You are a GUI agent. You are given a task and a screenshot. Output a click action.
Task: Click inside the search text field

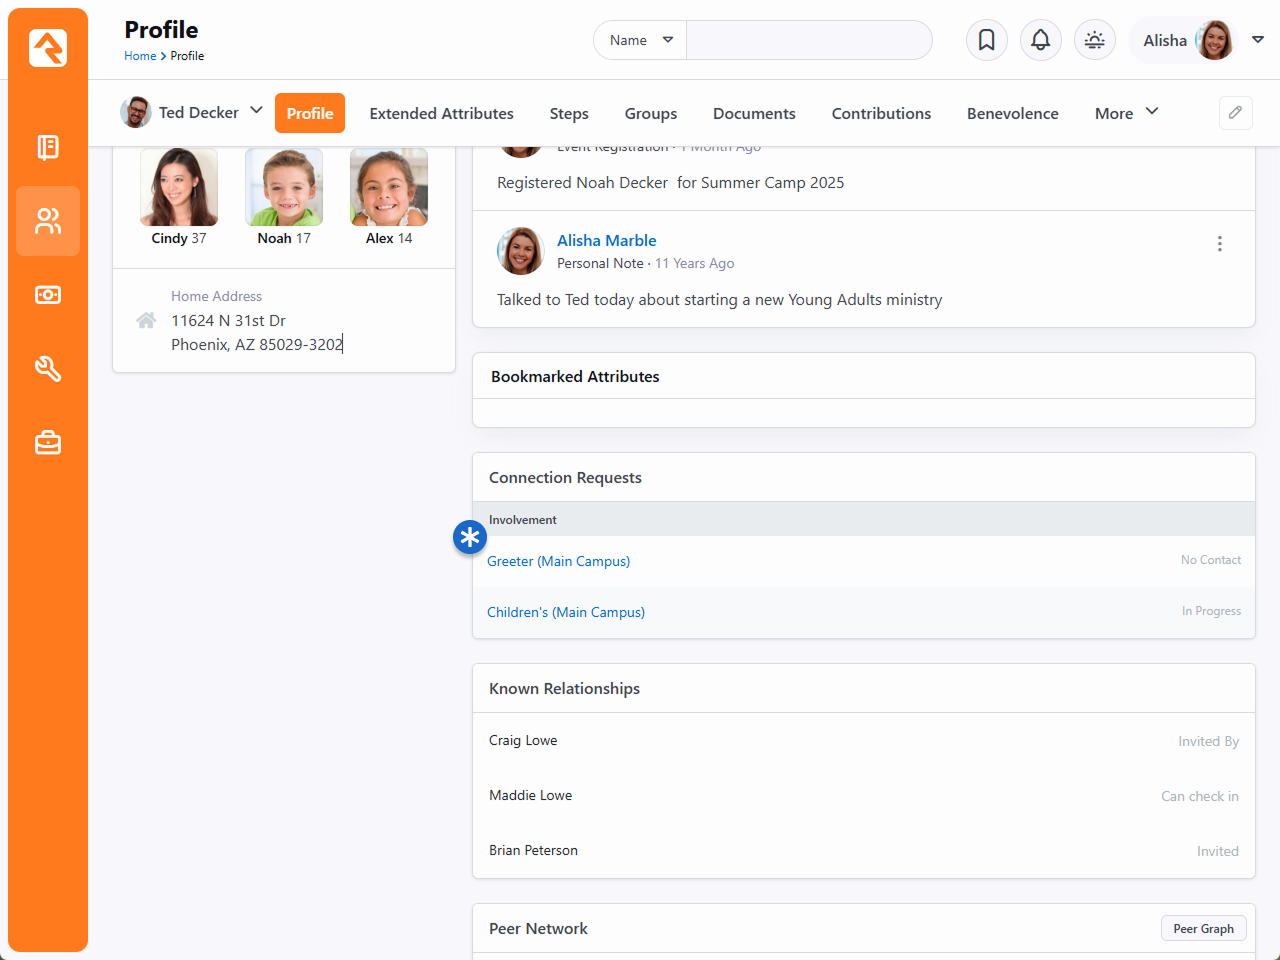coord(808,40)
